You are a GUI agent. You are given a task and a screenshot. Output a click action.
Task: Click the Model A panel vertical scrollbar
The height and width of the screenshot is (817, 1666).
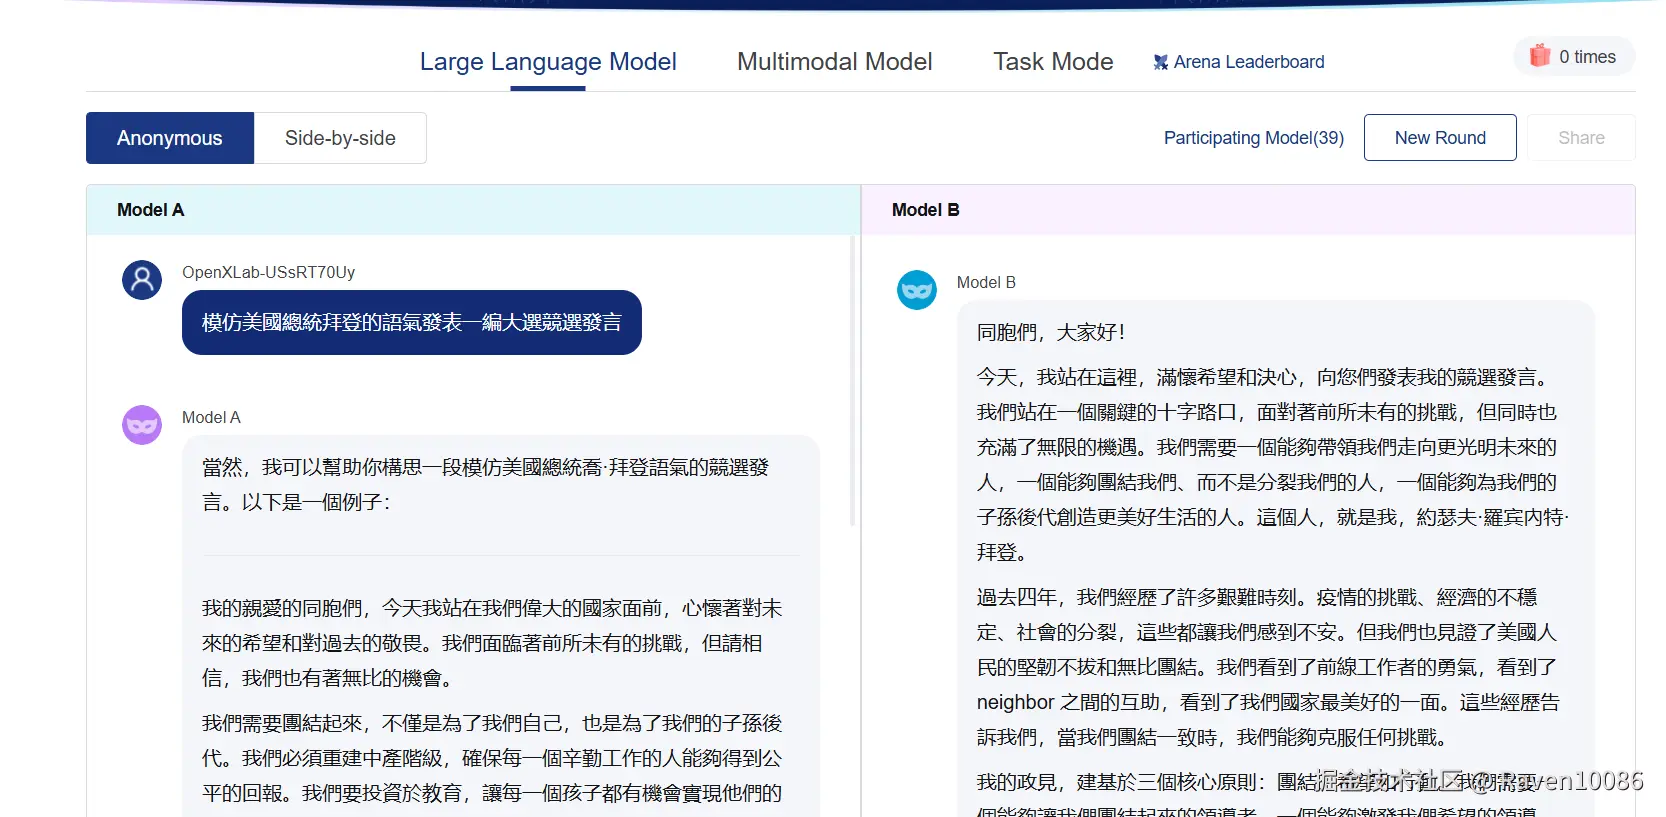click(x=853, y=380)
